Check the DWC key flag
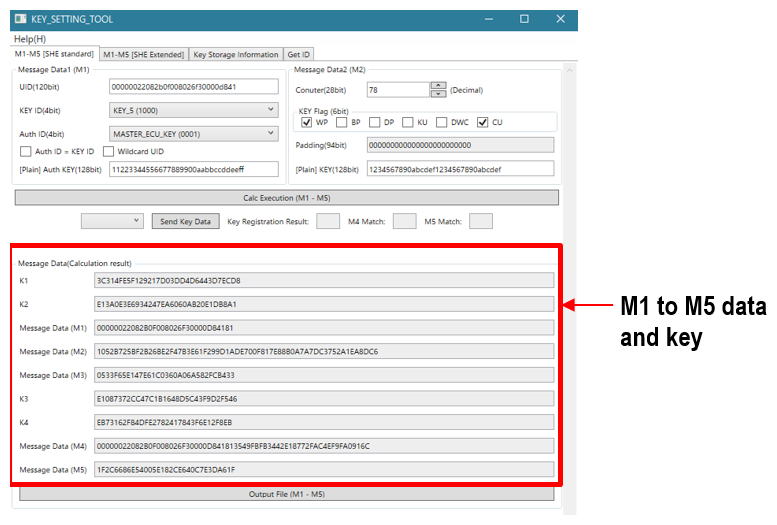This screenshot has width=777, height=525. (x=442, y=122)
